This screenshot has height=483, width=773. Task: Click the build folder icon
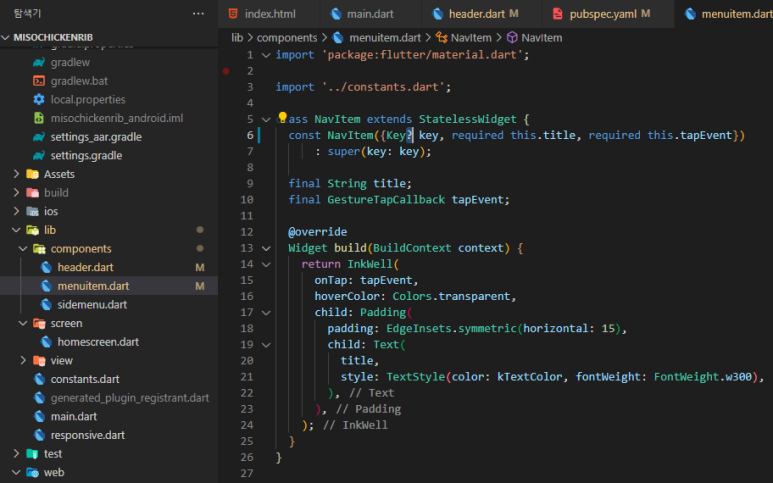pos(33,193)
